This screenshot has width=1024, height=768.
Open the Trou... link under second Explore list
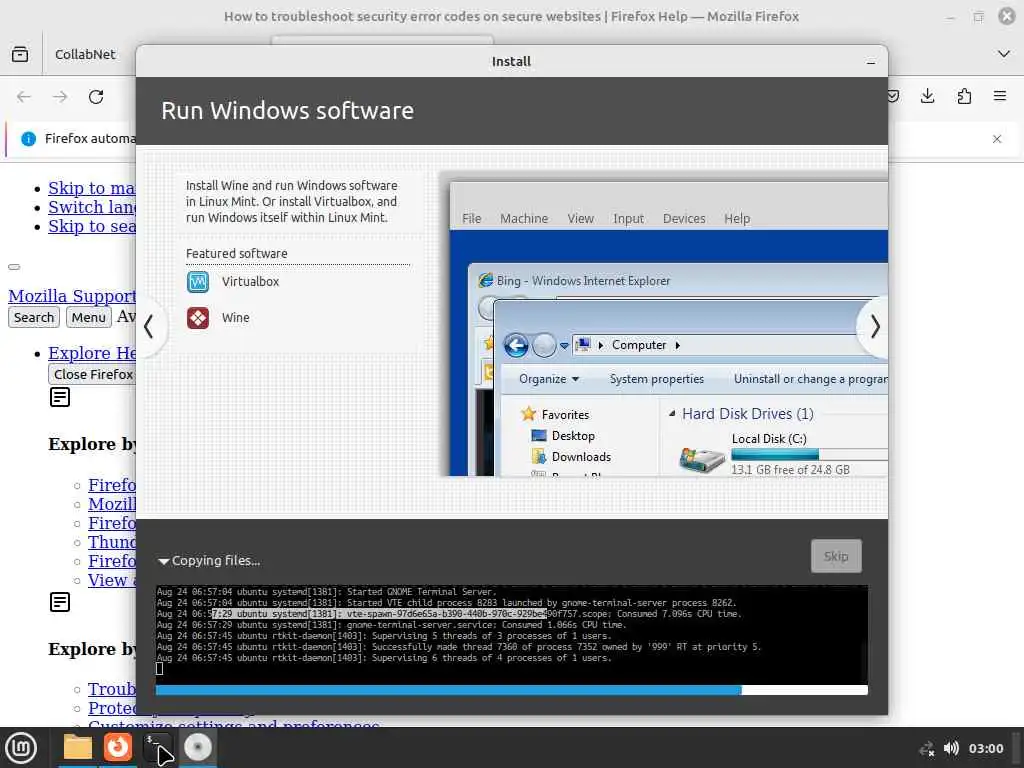(x=112, y=689)
